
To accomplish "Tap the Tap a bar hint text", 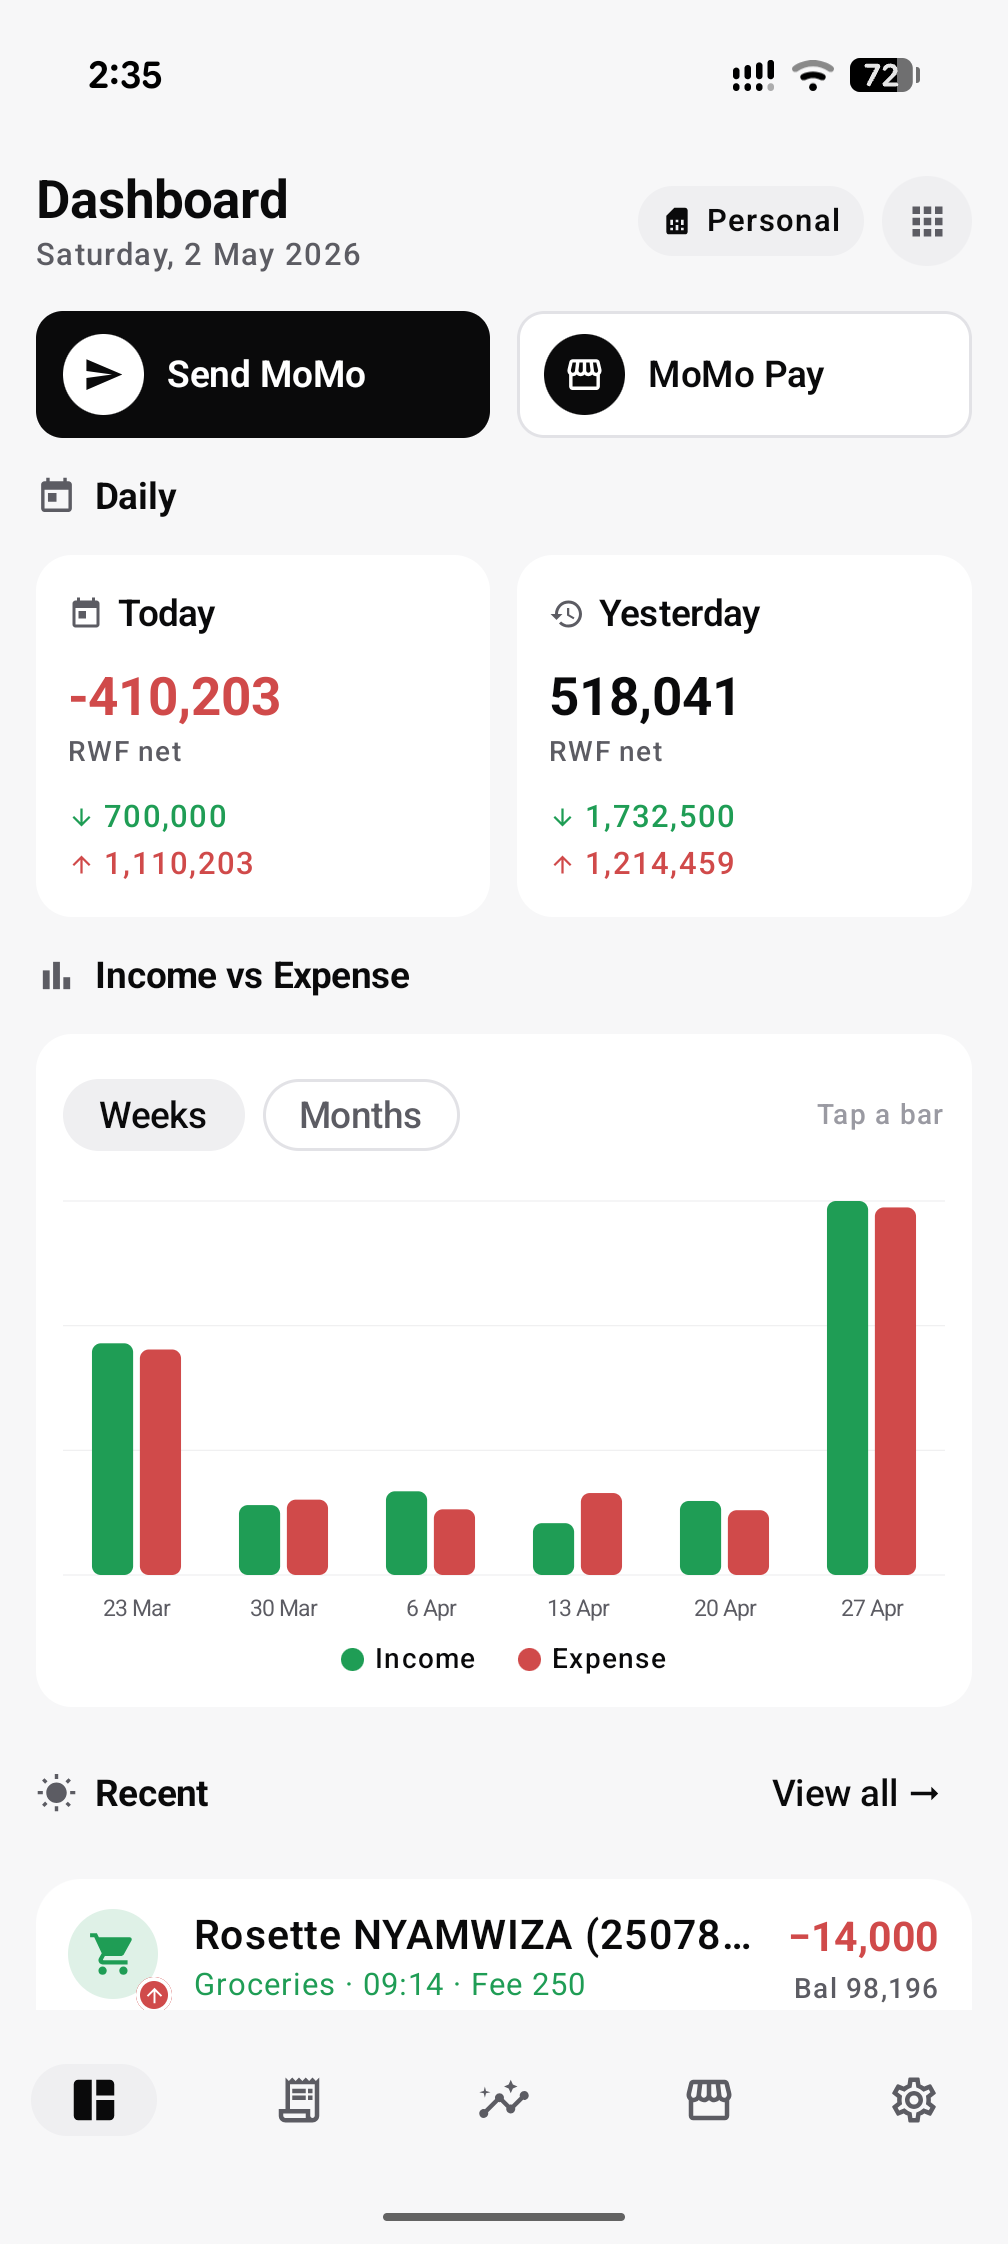I will (880, 1114).
